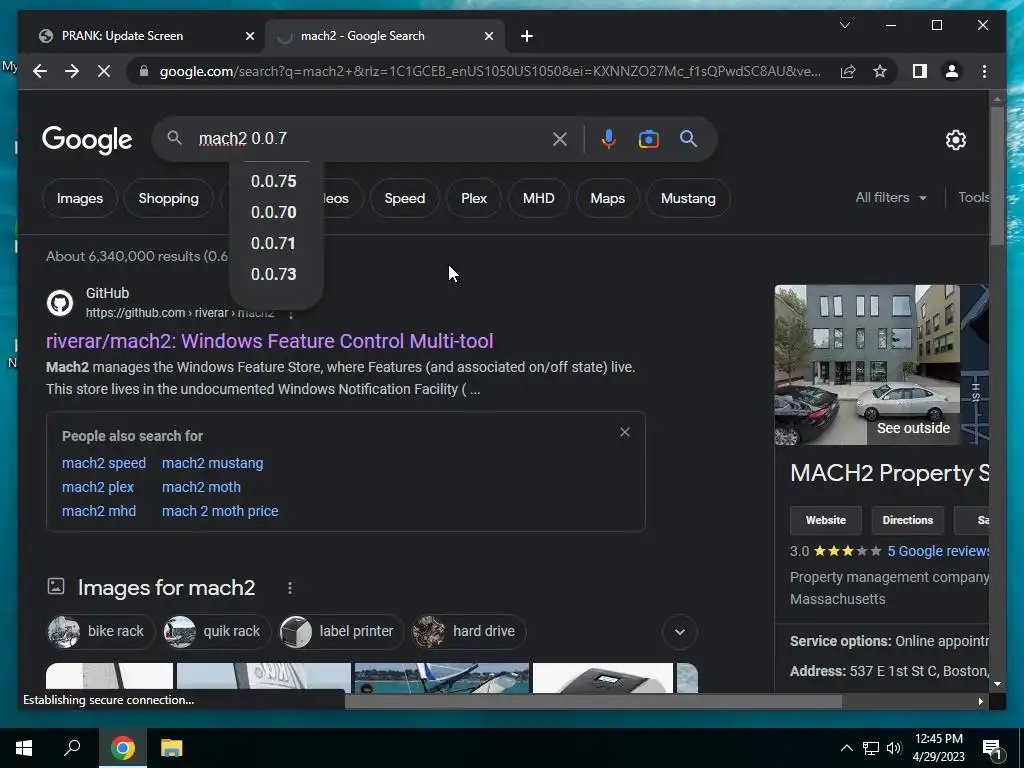Open a new browser tab

527,36
